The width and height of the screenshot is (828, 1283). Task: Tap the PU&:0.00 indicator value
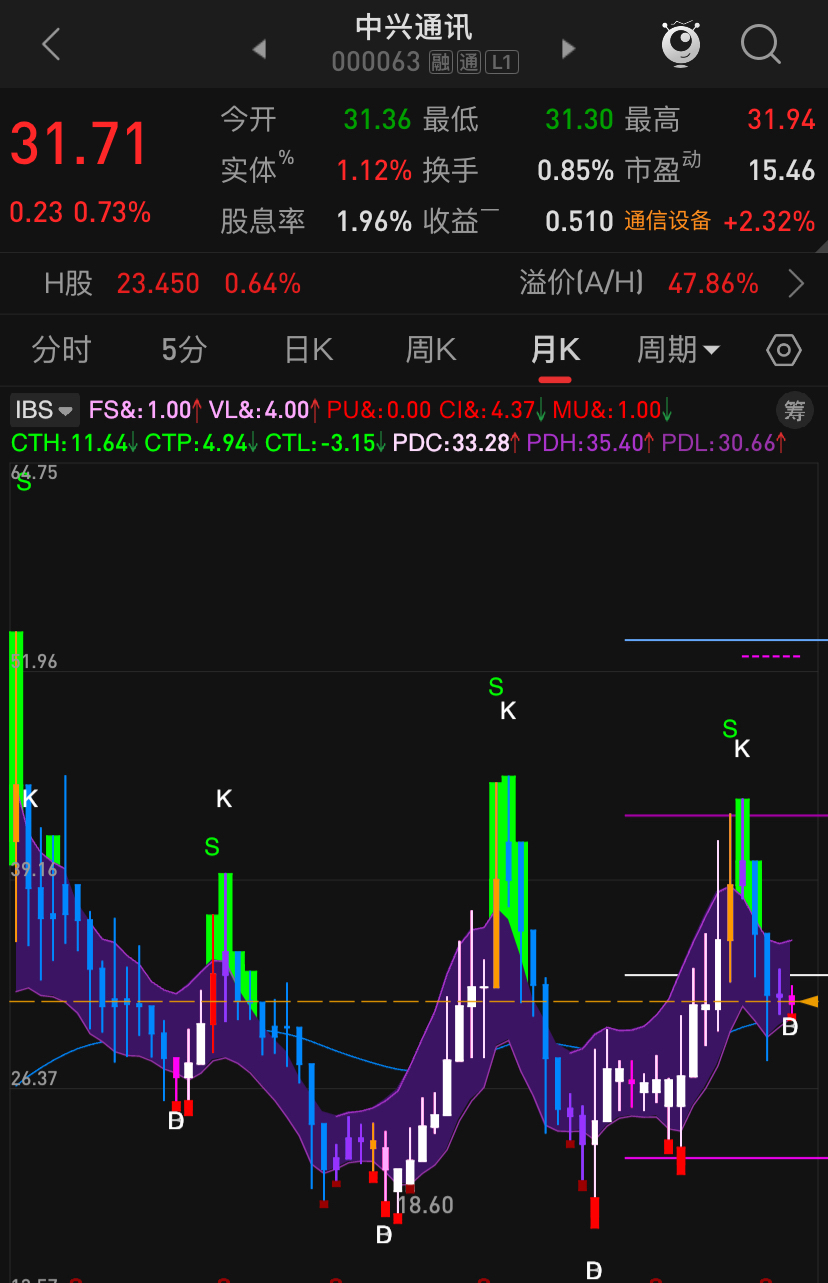pos(379,410)
